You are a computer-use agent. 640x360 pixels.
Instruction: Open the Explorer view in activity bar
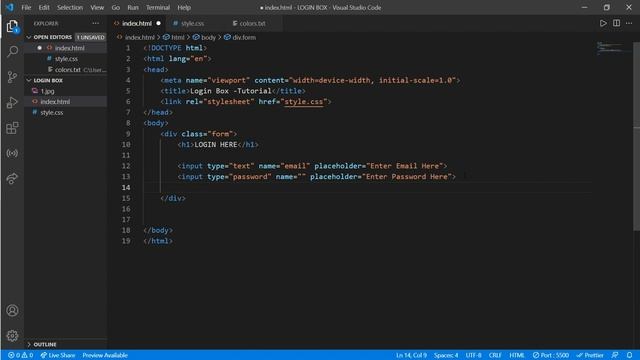[x=12, y=27]
